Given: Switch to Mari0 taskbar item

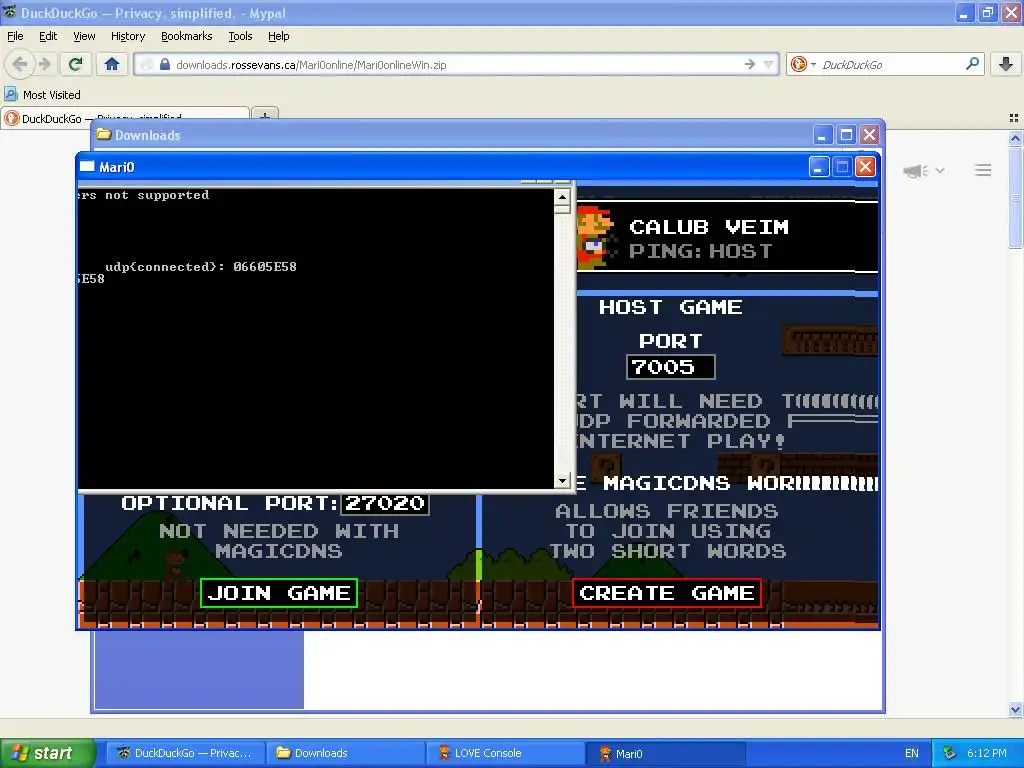Looking at the screenshot, I should pyautogui.click(x=666, y=753).
